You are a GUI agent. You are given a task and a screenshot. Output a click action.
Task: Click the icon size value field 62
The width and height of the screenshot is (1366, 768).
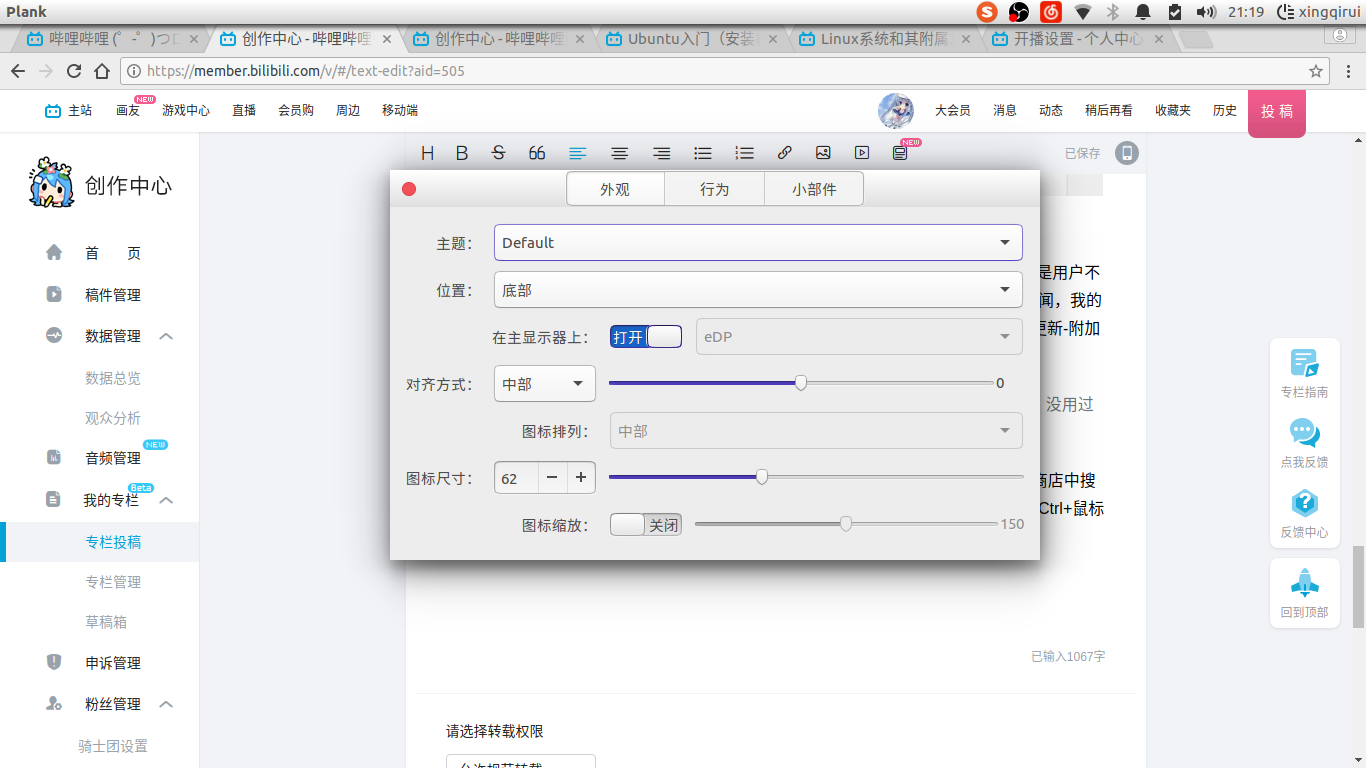[516, 478]
